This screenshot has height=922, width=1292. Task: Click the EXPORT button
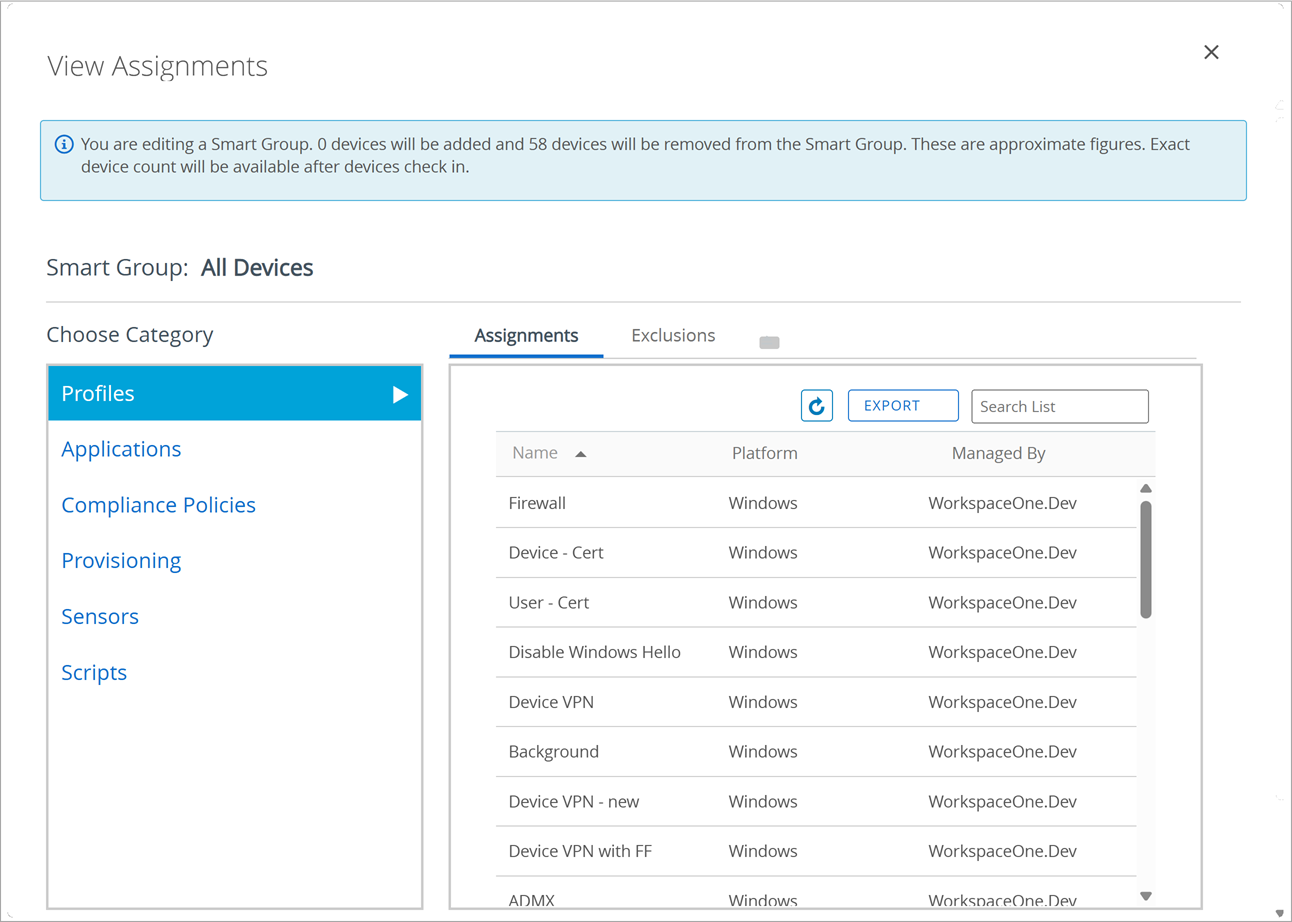tap(903, 406)
